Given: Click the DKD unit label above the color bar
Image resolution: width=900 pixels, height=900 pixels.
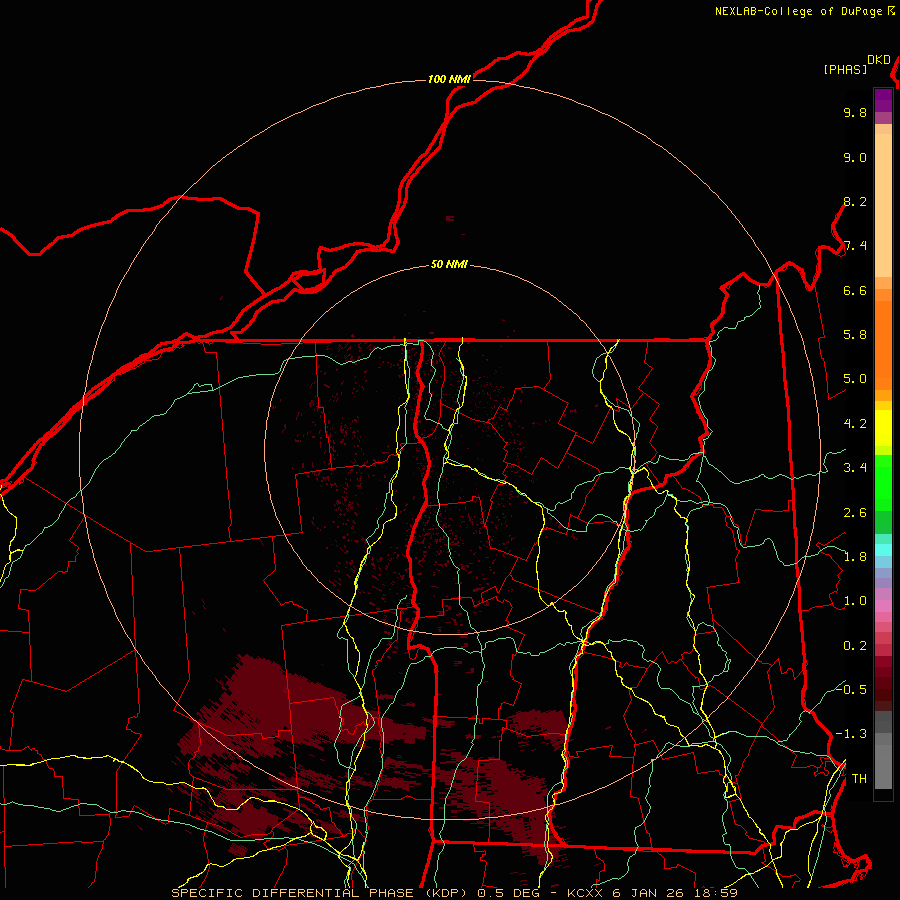Looking at the screenshot, I should (x=879, y=60).
